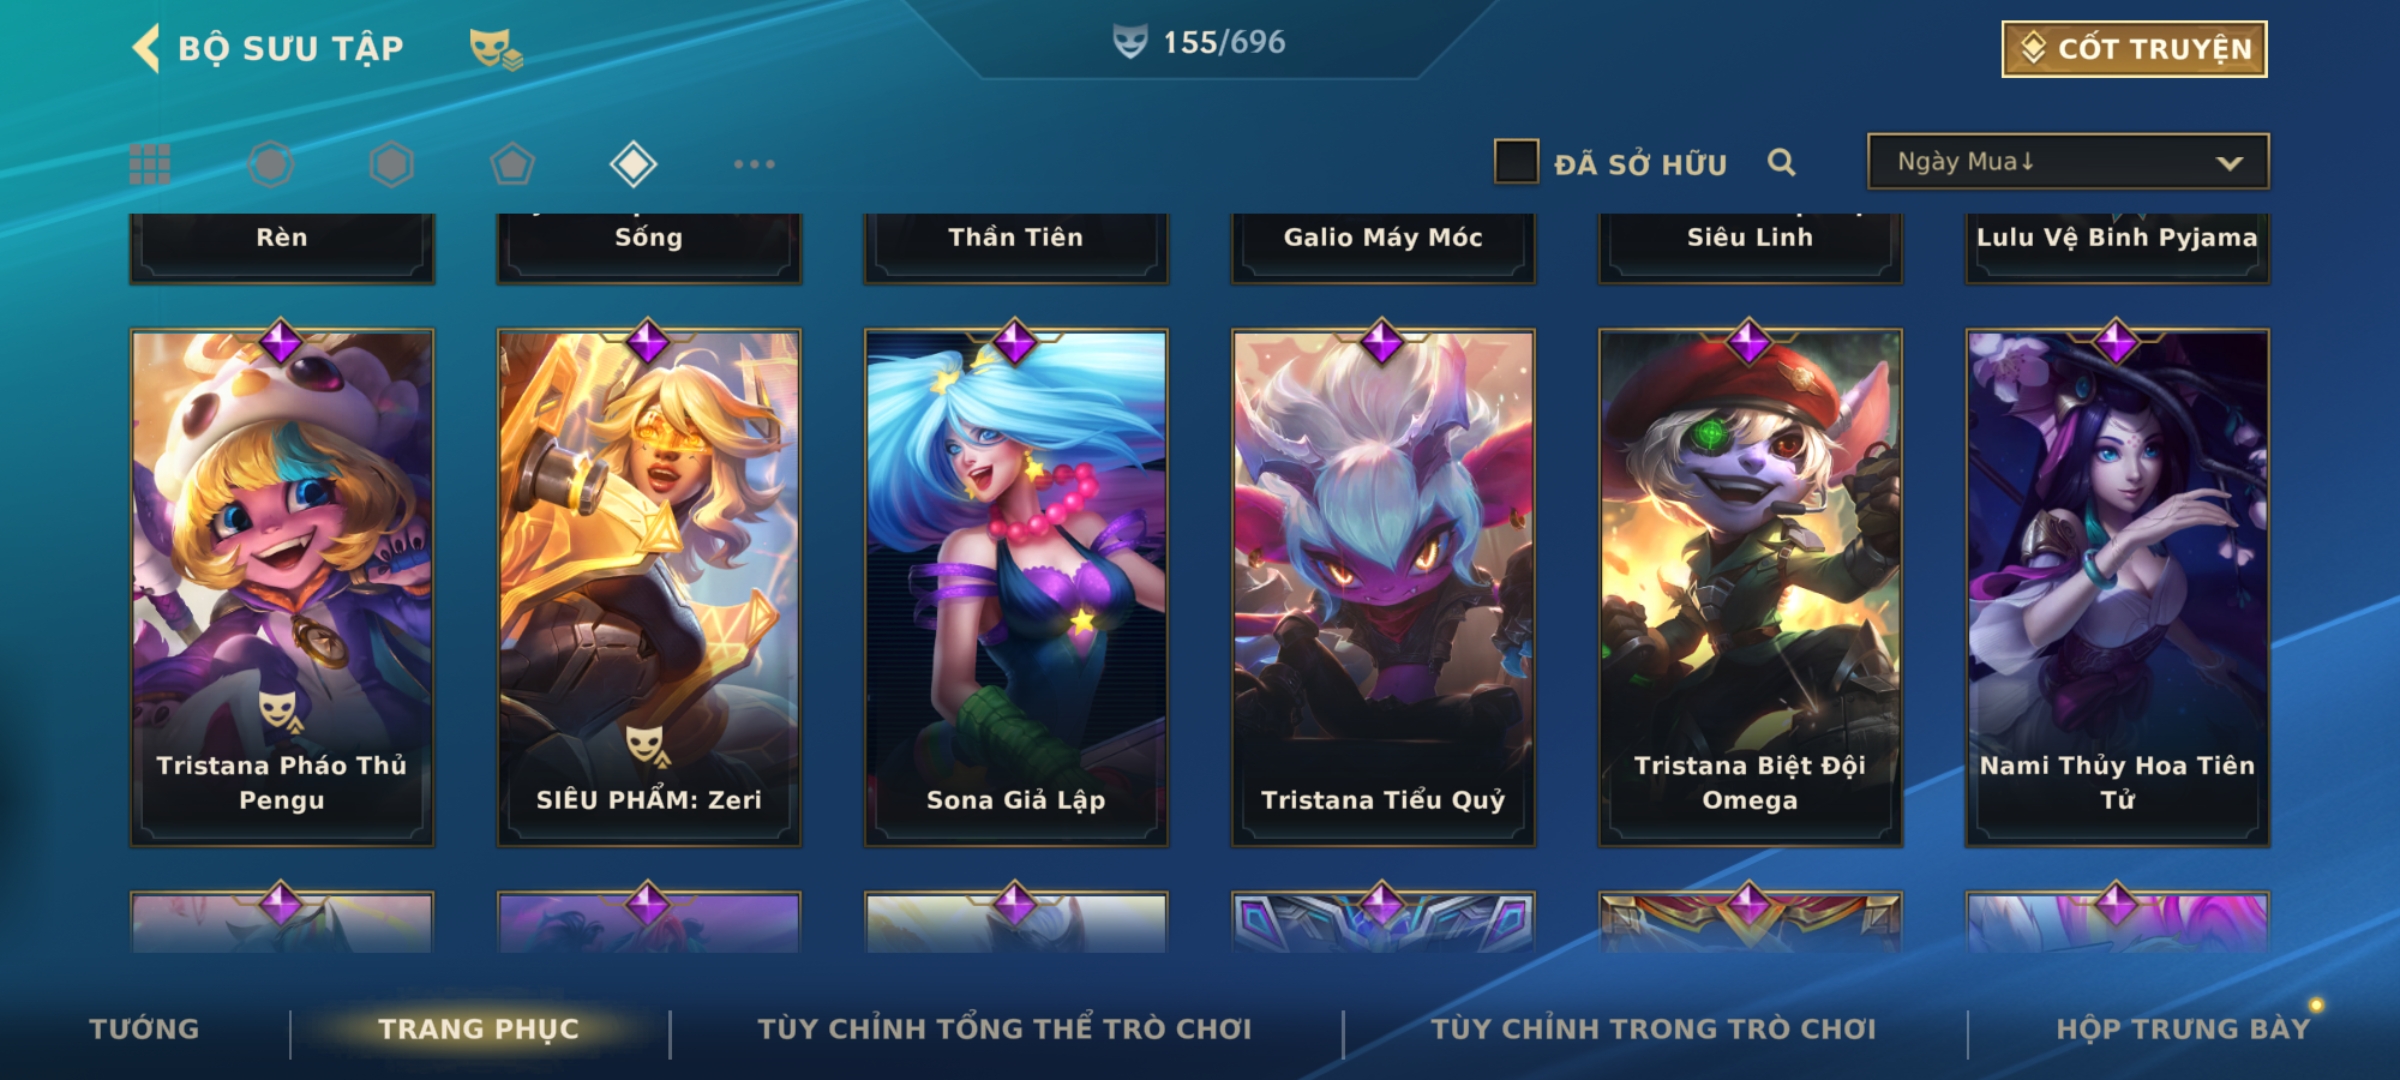Choose the pentagon rarity filter
The width and height of the screenshot is (2400, 1080).
pyautogui.click(x=512, y=164)
